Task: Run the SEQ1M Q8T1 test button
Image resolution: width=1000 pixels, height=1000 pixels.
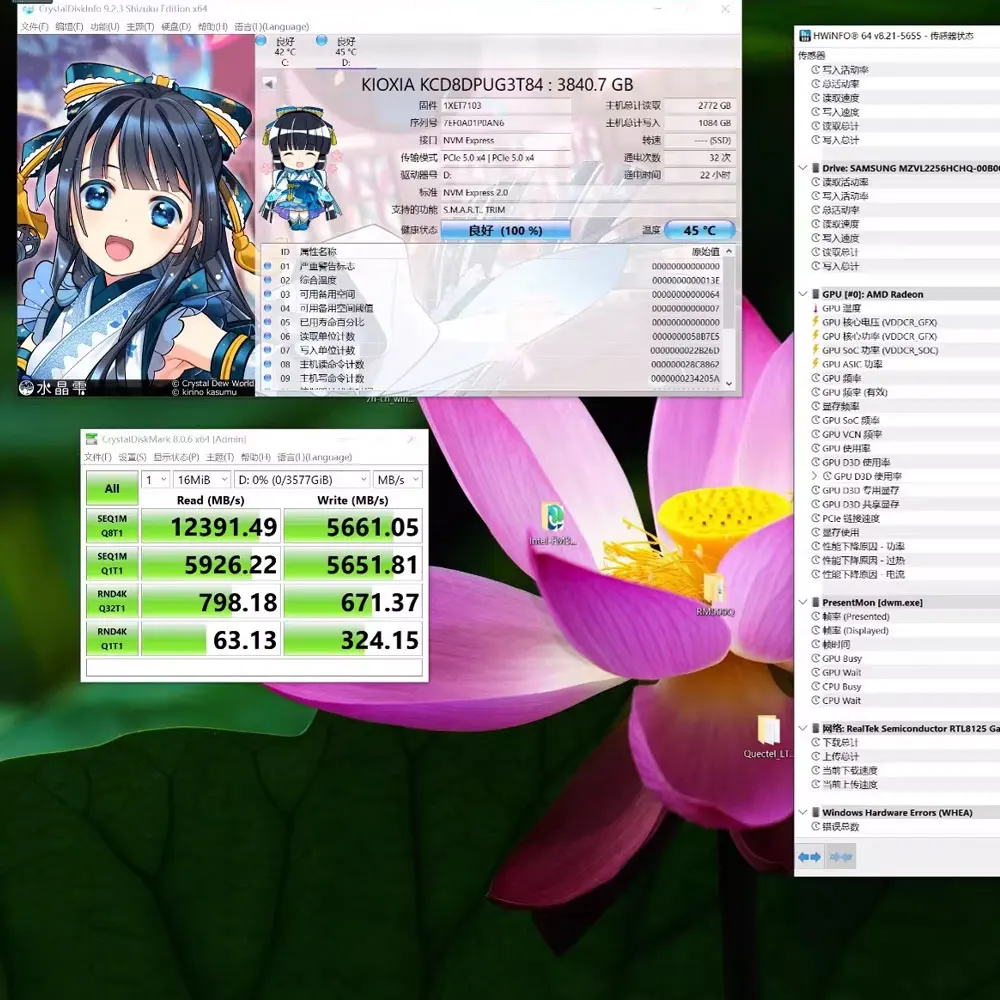Action: click(x=112, y=526)
